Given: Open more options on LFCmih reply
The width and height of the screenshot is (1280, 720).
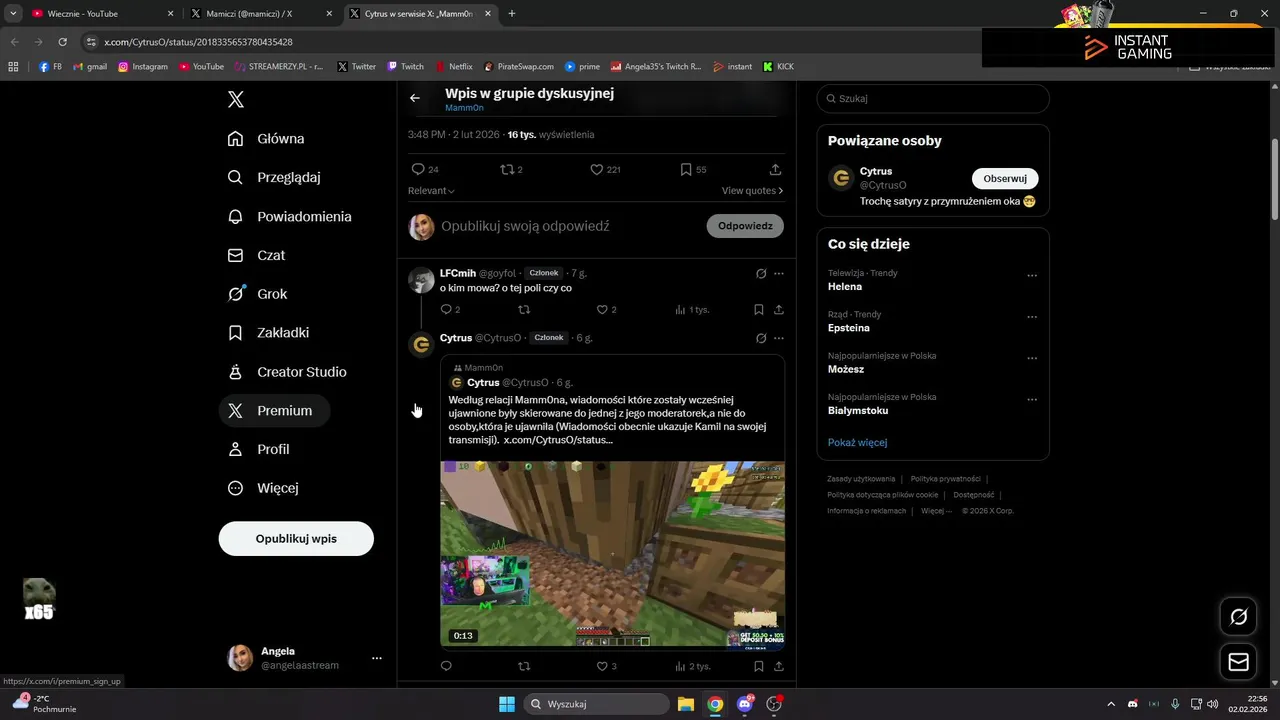Looking at the screenshot, I should coord(779,273).
